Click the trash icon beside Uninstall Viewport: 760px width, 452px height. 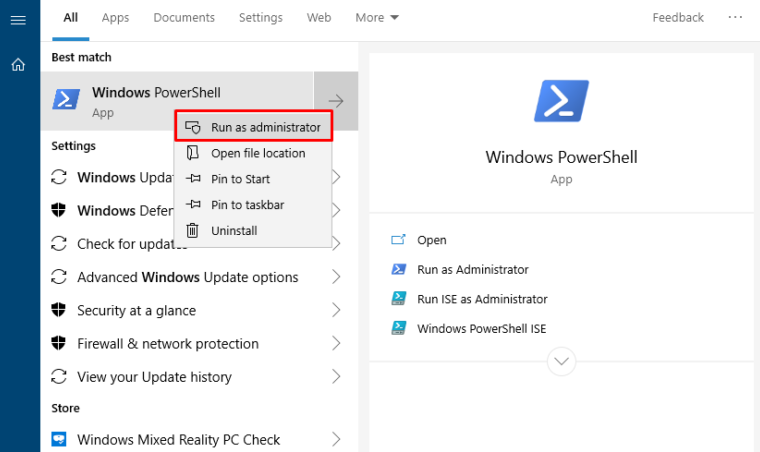192,231
